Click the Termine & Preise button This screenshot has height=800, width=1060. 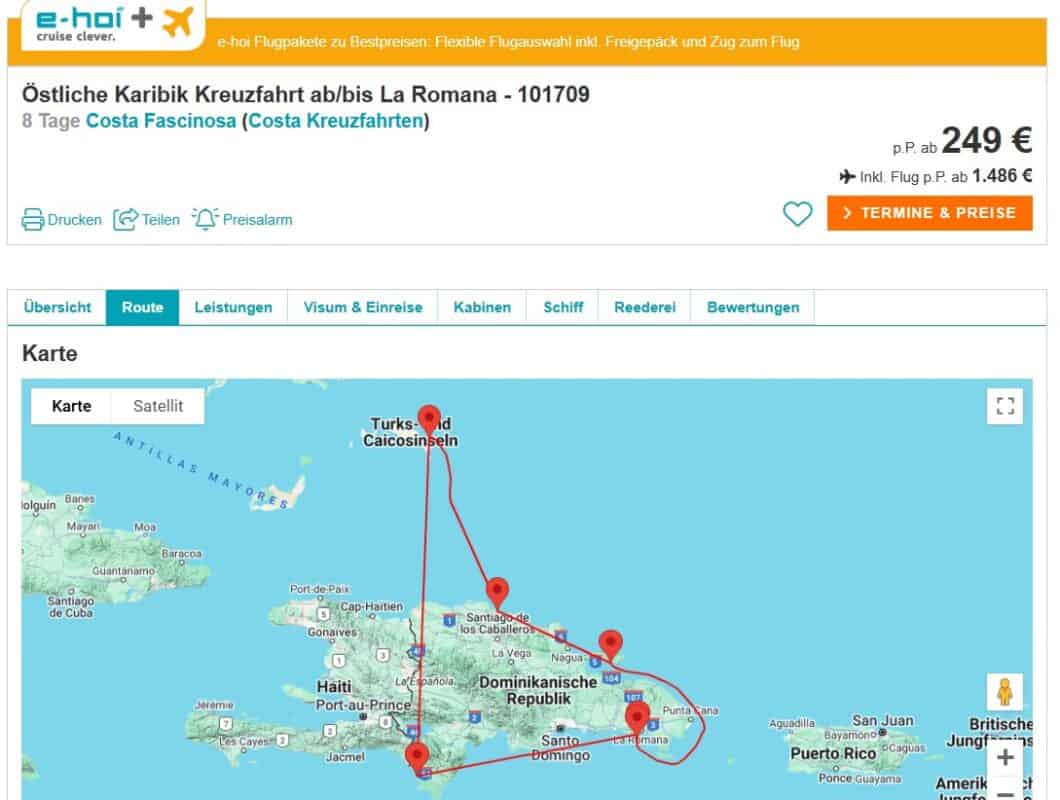click(x=929, y=213)
